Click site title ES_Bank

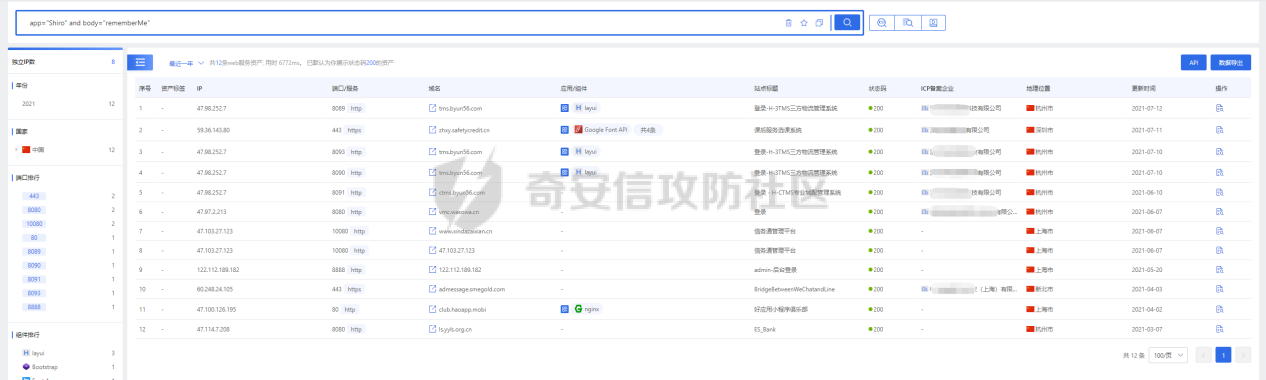tap(766, 328)
